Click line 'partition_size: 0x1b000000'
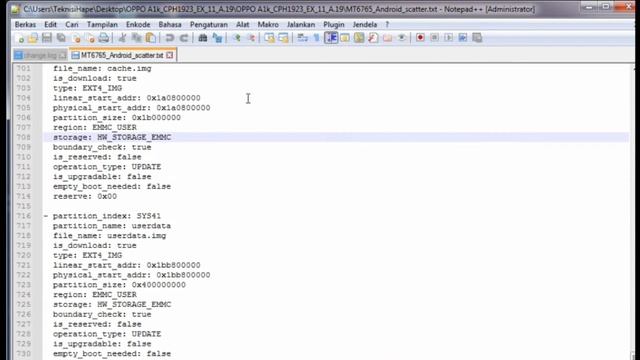The height and width of the screenshot is (360, 640). tap(117, 118)
